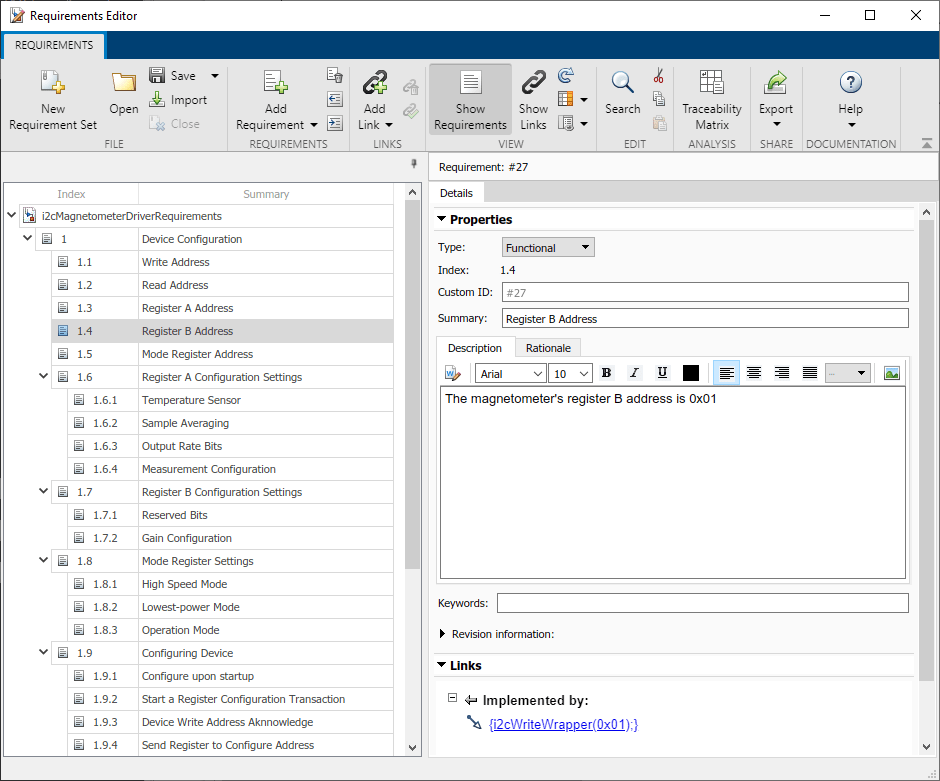This screenshot has height=781, width=940.
Task: Insert image into description editor
Action: pyautogui.click(x=892, y=373)
